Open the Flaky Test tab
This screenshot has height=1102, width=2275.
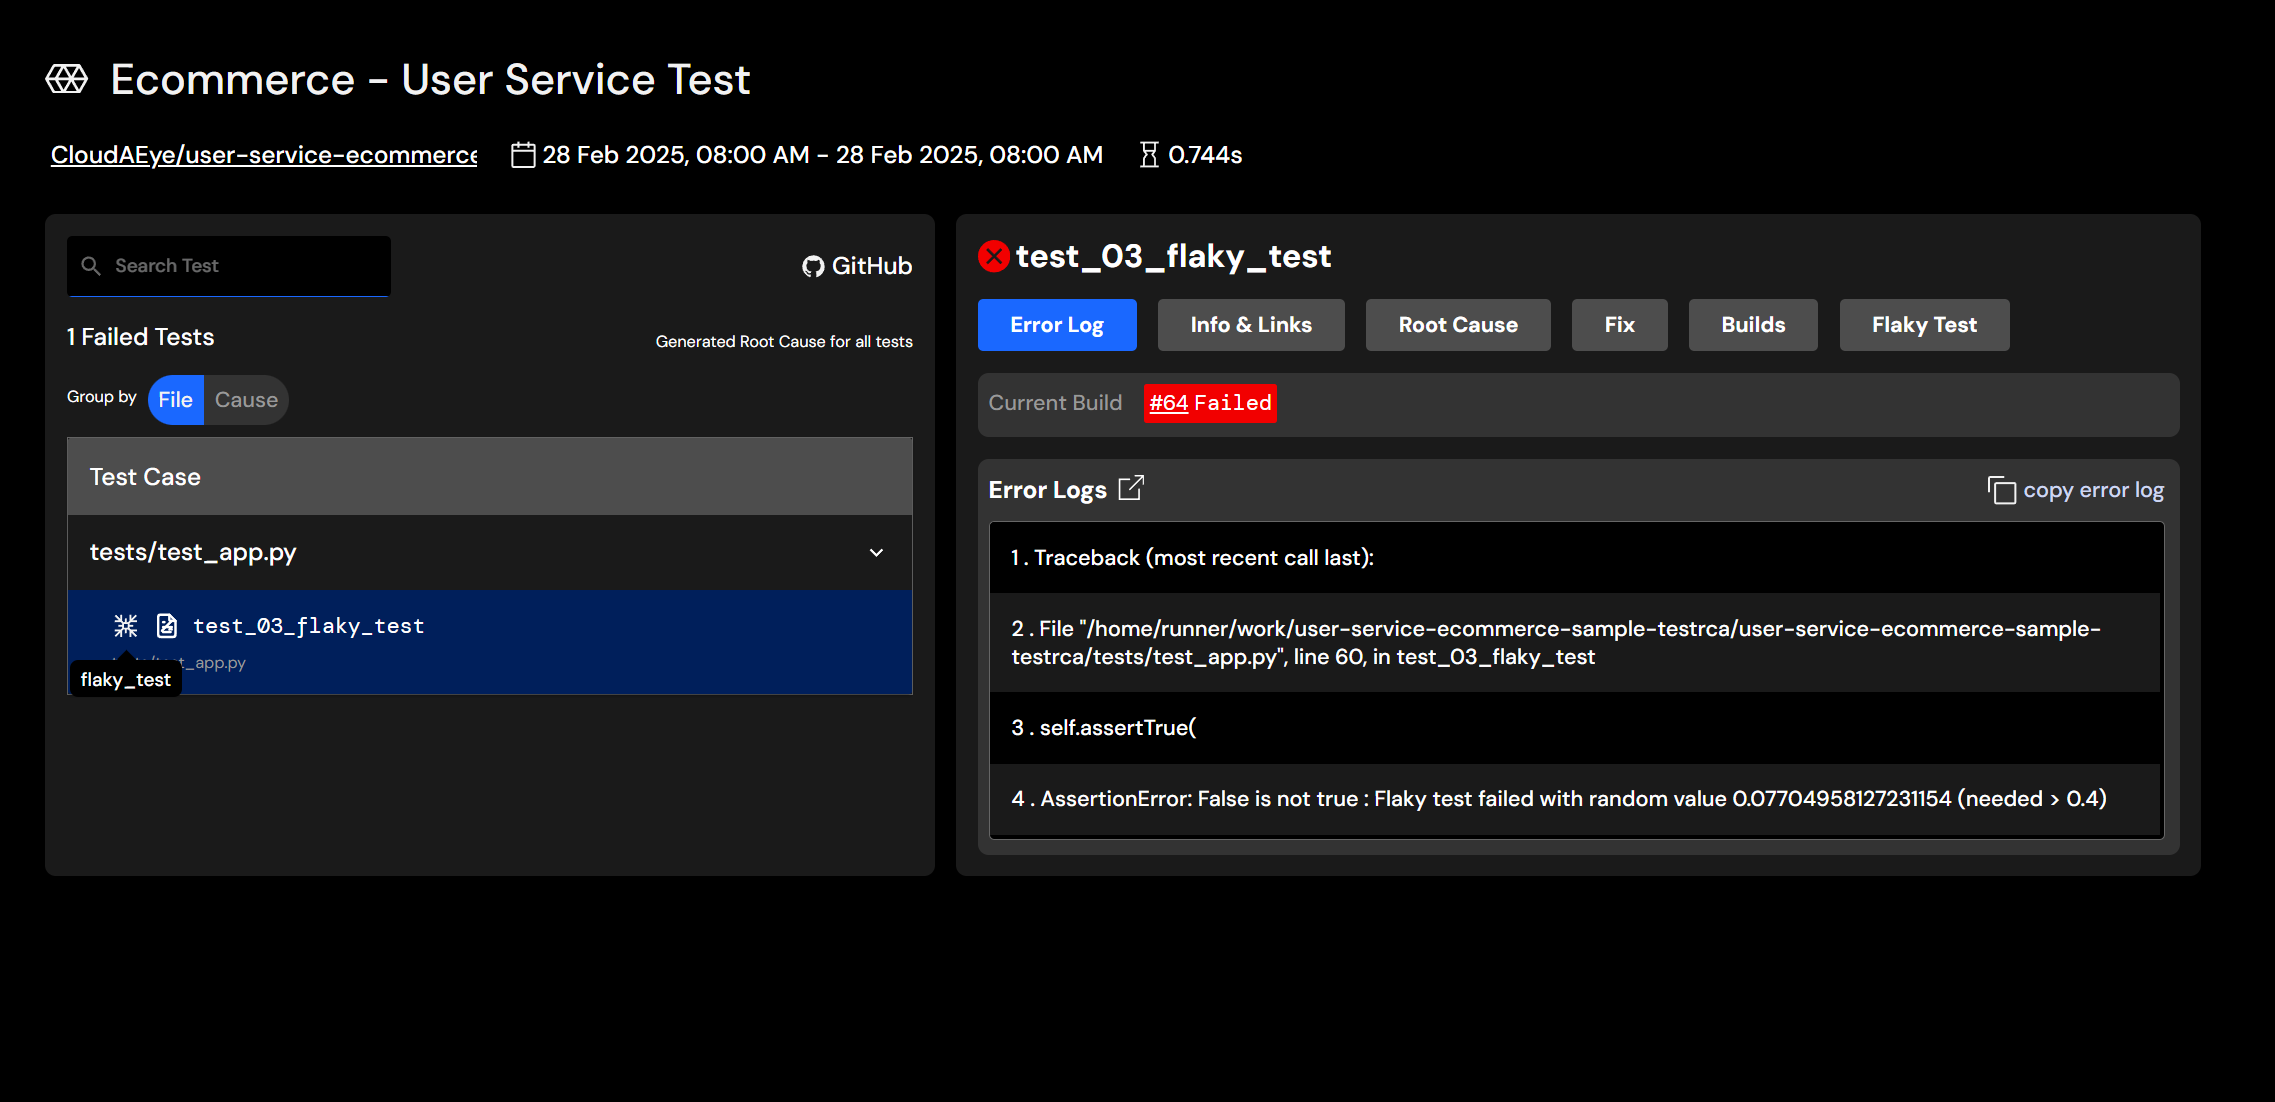(x=1923, y=324)
